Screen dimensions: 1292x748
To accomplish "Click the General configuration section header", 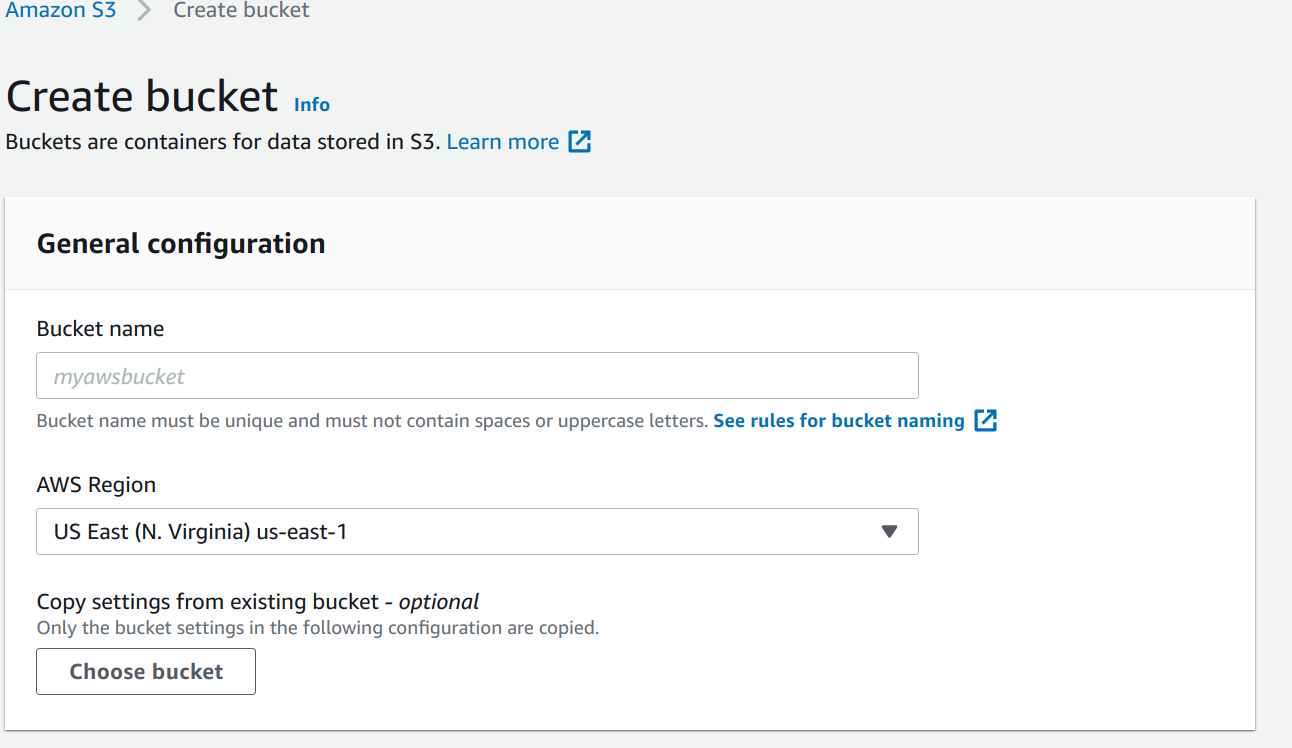I will (x=181, y=244).
